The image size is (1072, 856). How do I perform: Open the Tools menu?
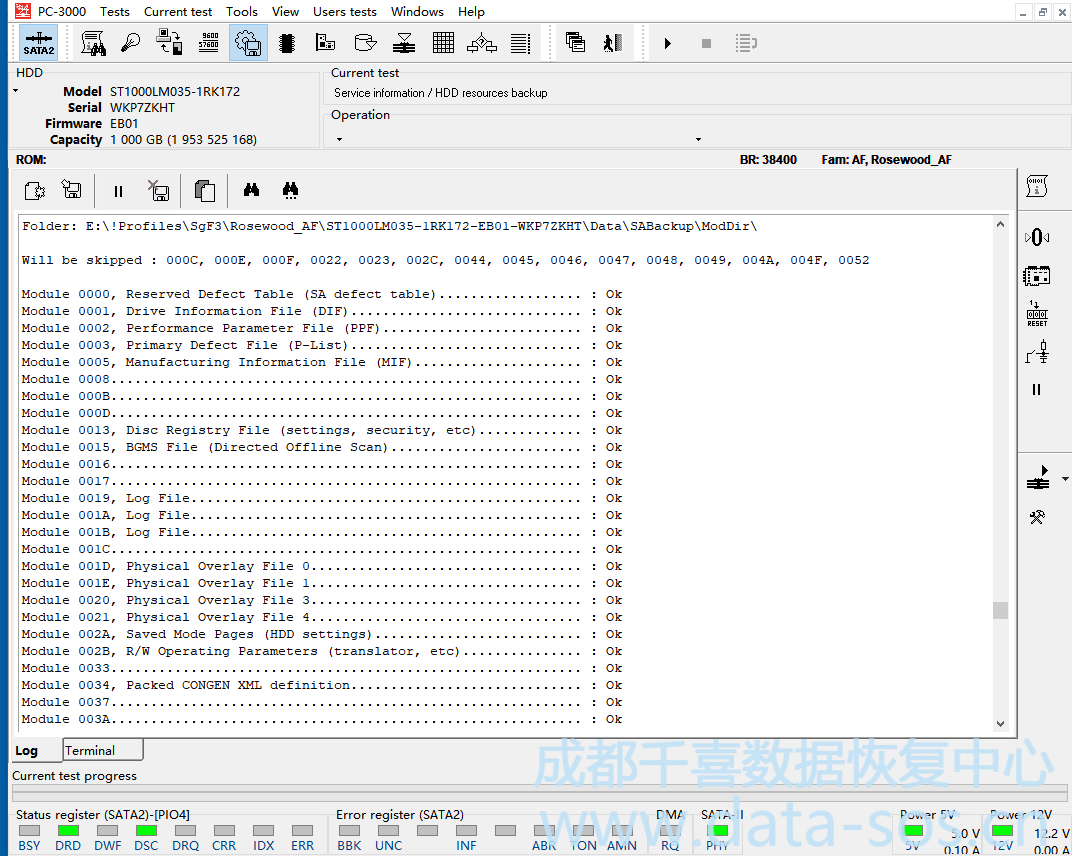coord(242,12)
